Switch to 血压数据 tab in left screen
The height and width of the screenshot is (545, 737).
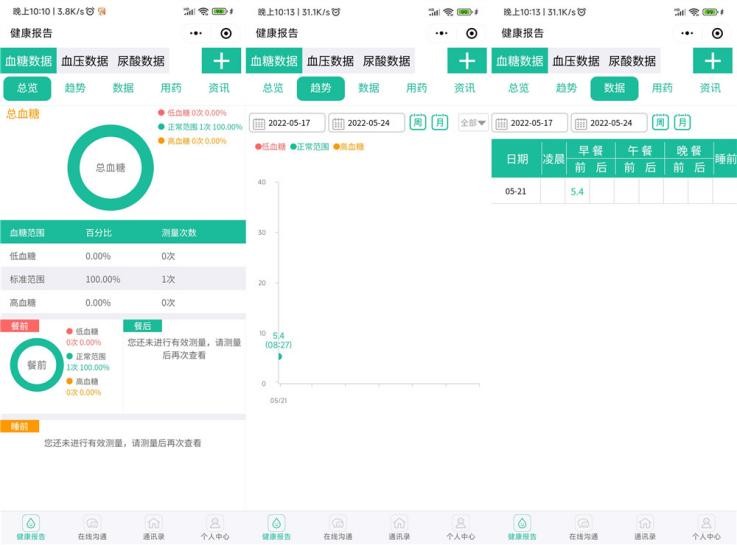point(85,61)
